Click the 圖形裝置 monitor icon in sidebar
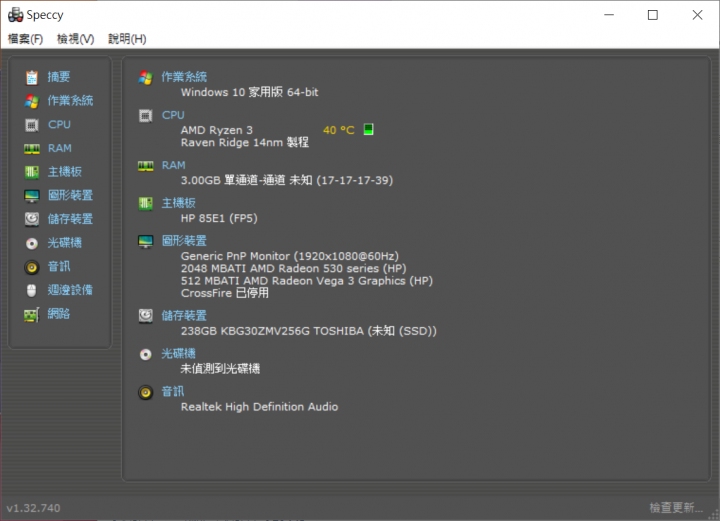This screenshot has width=720, height=521. [32, 196]
